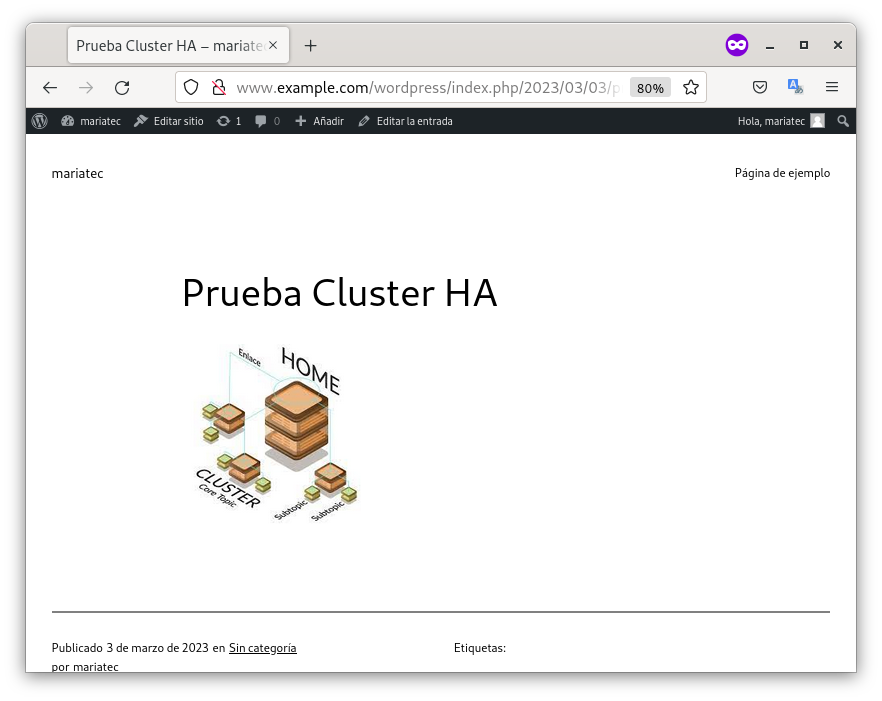Expand the Añadir new content menu
The height and width of the screenshot is (701, 882).
pos(319,121)
